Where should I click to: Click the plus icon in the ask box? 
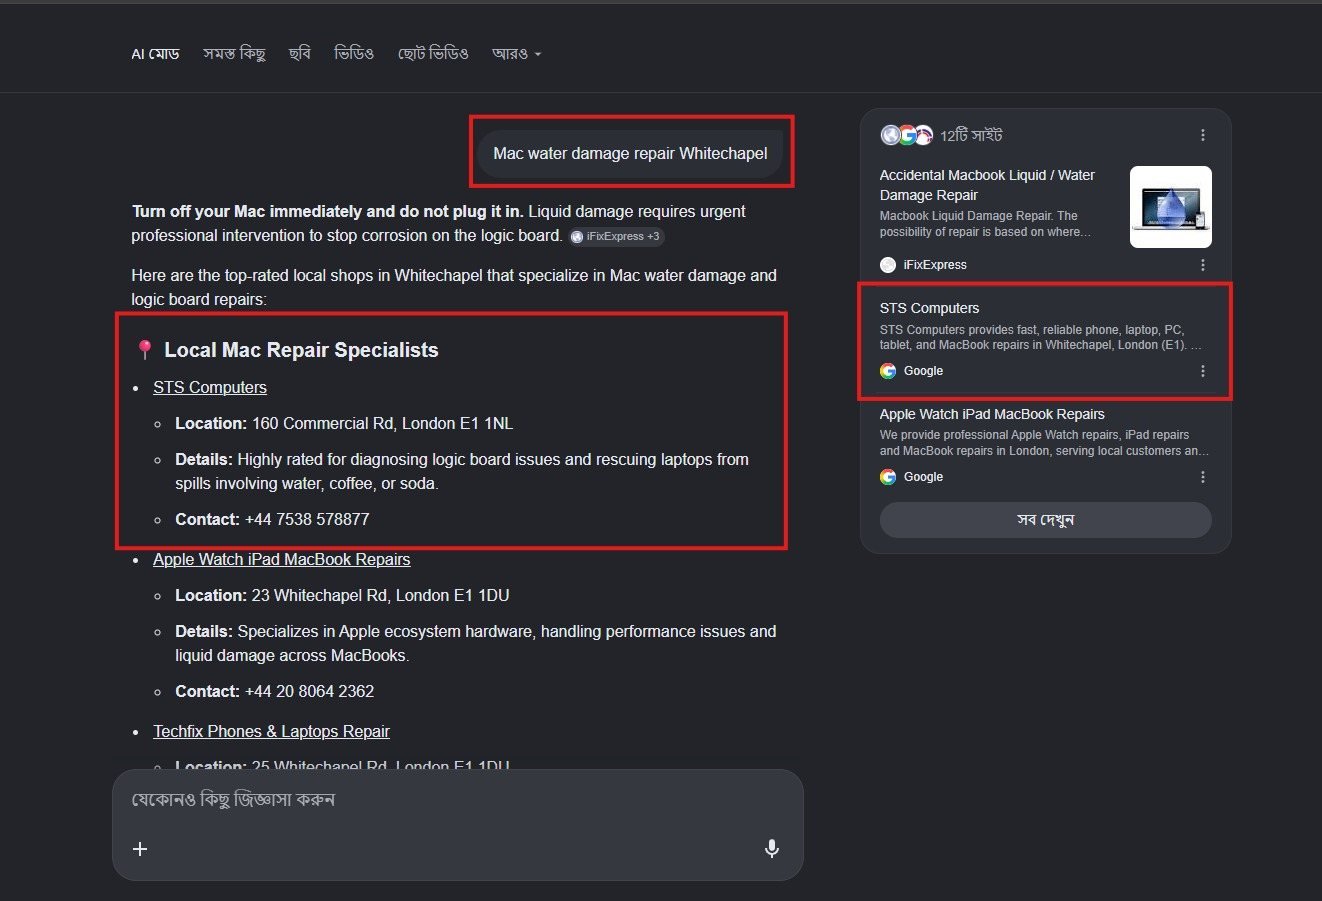click(x=140, y=849)
